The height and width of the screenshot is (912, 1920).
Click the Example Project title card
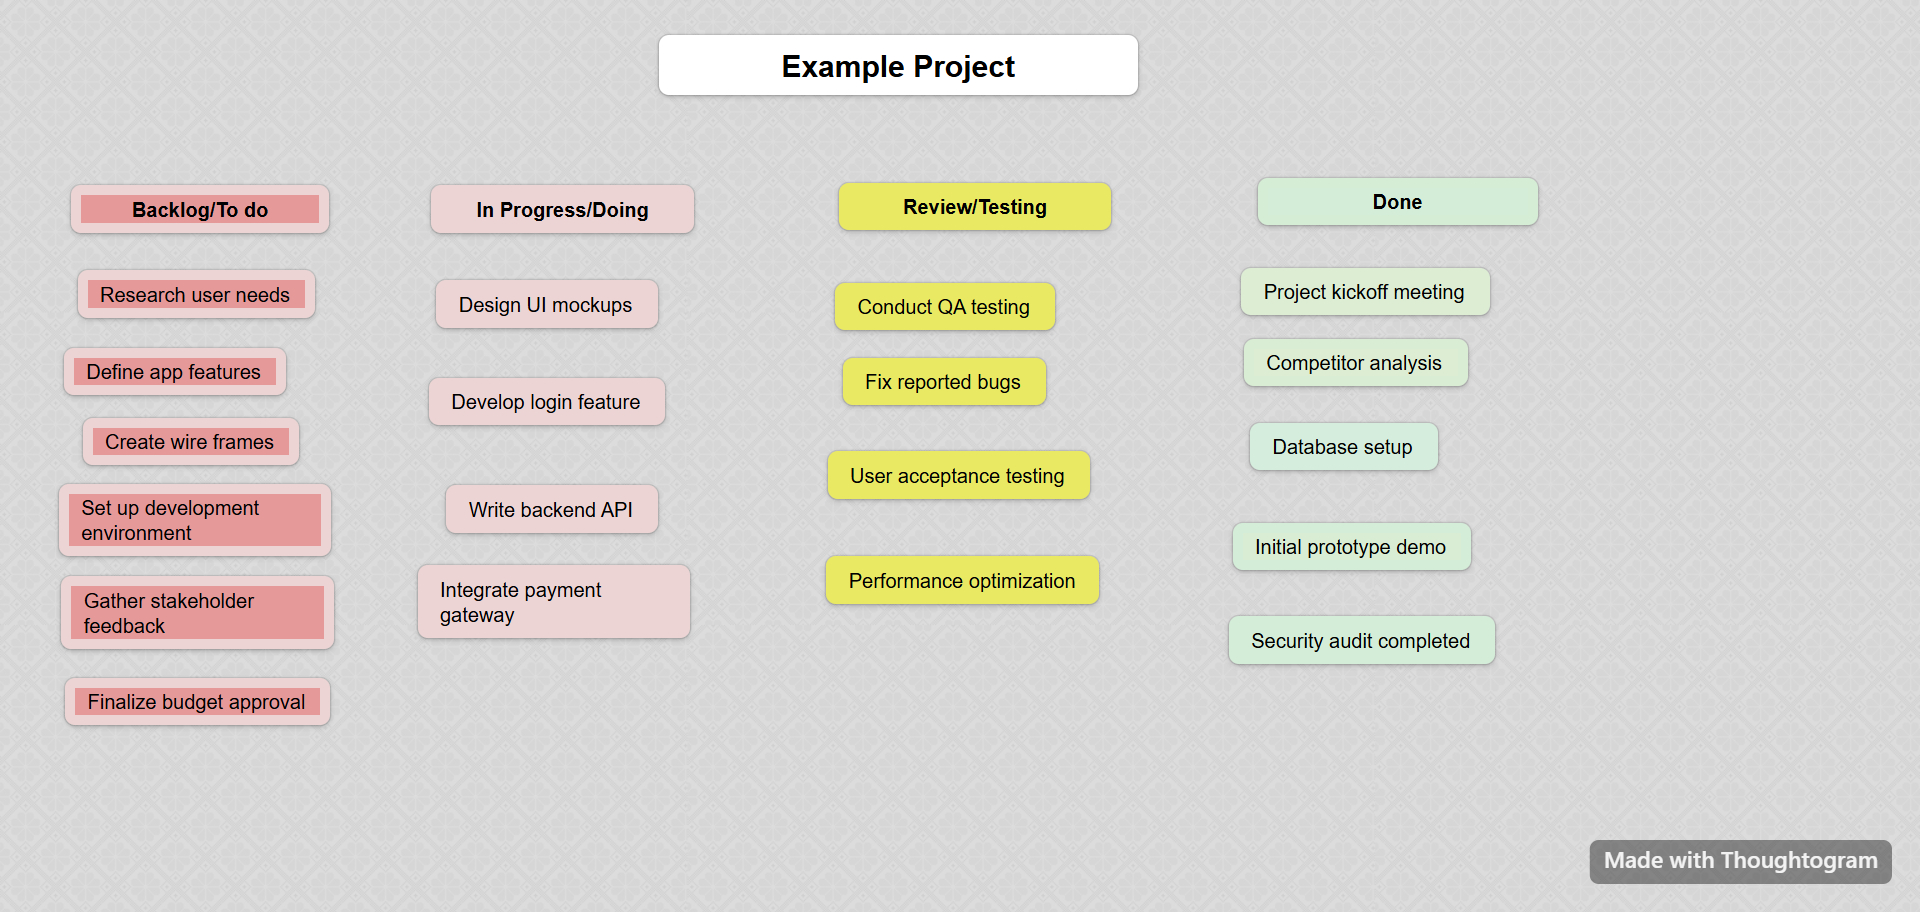[x=898, y=66]
